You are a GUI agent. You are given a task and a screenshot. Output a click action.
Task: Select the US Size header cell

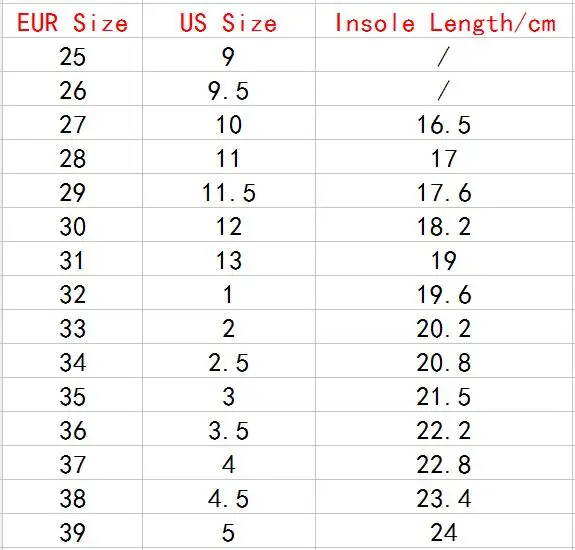pyautogui.click(x=229, y=20)
